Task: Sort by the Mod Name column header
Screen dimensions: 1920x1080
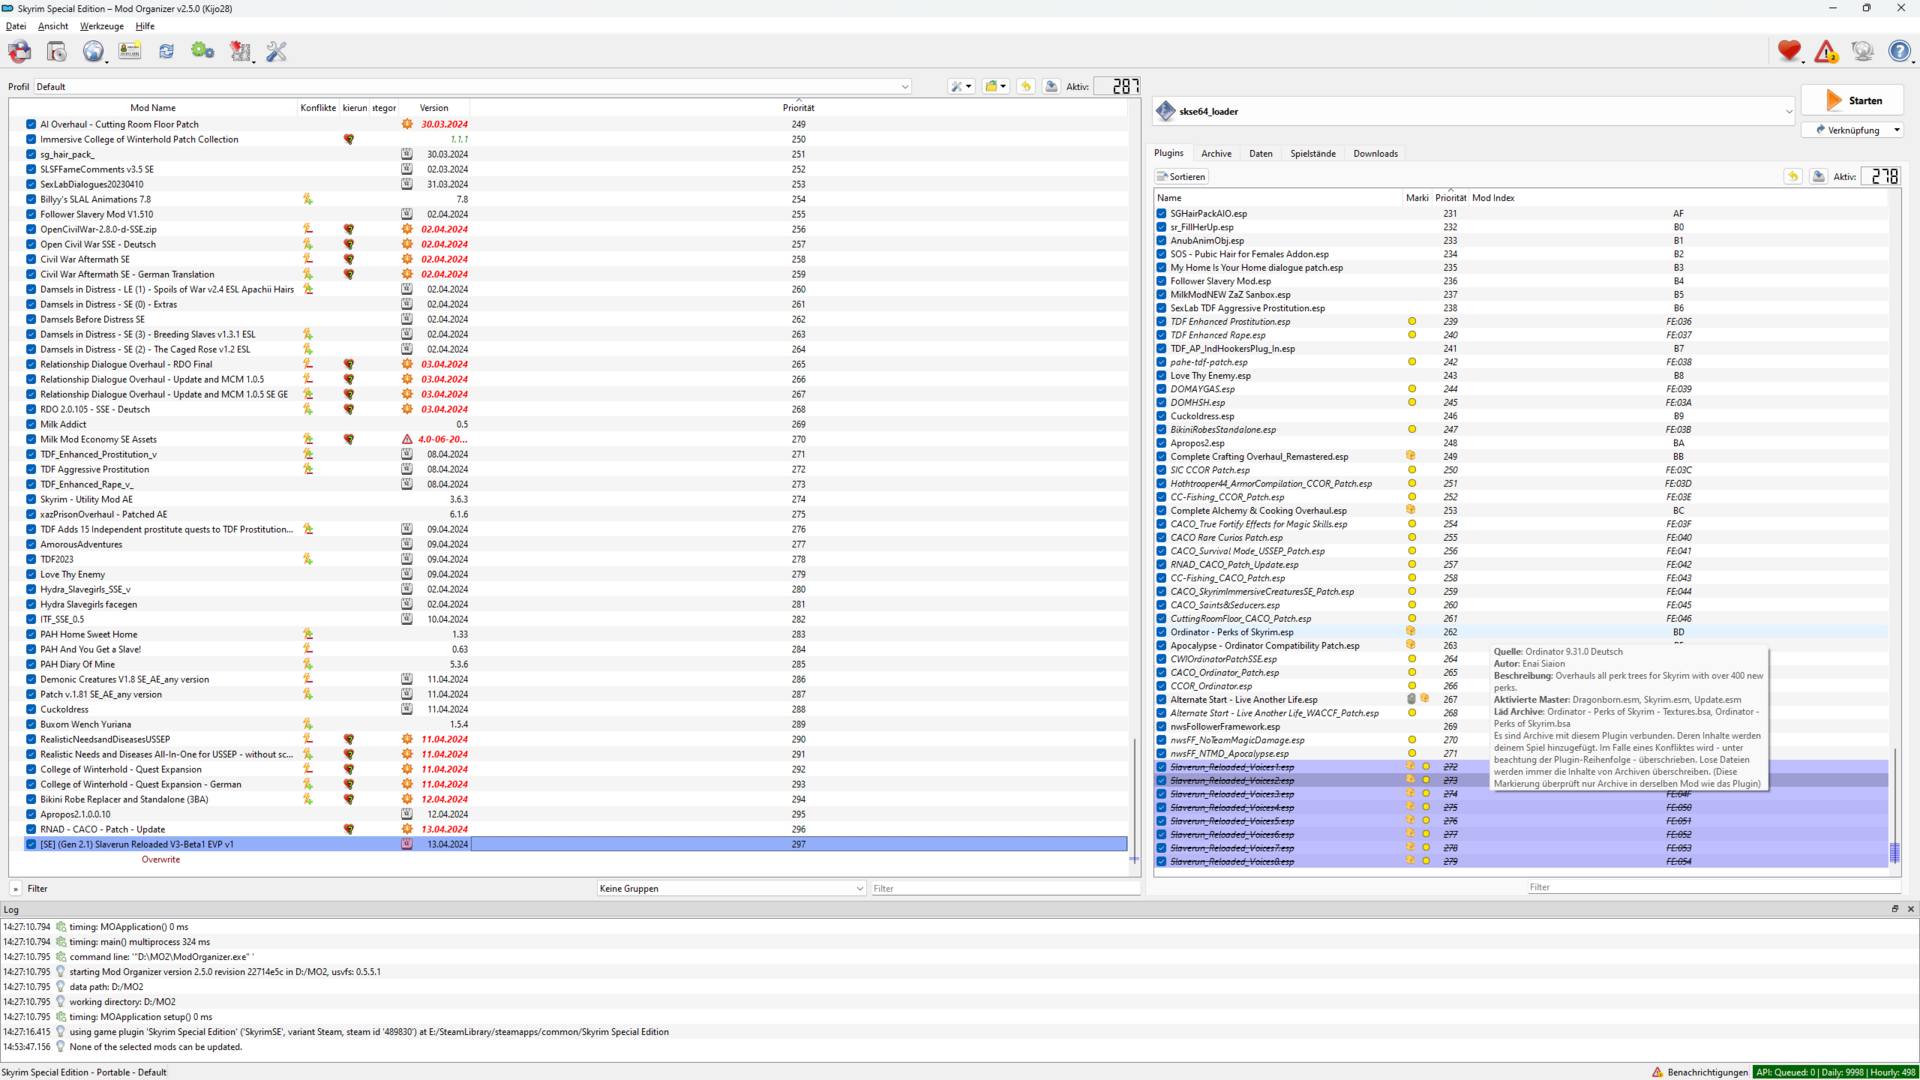Action: point(153,108)
